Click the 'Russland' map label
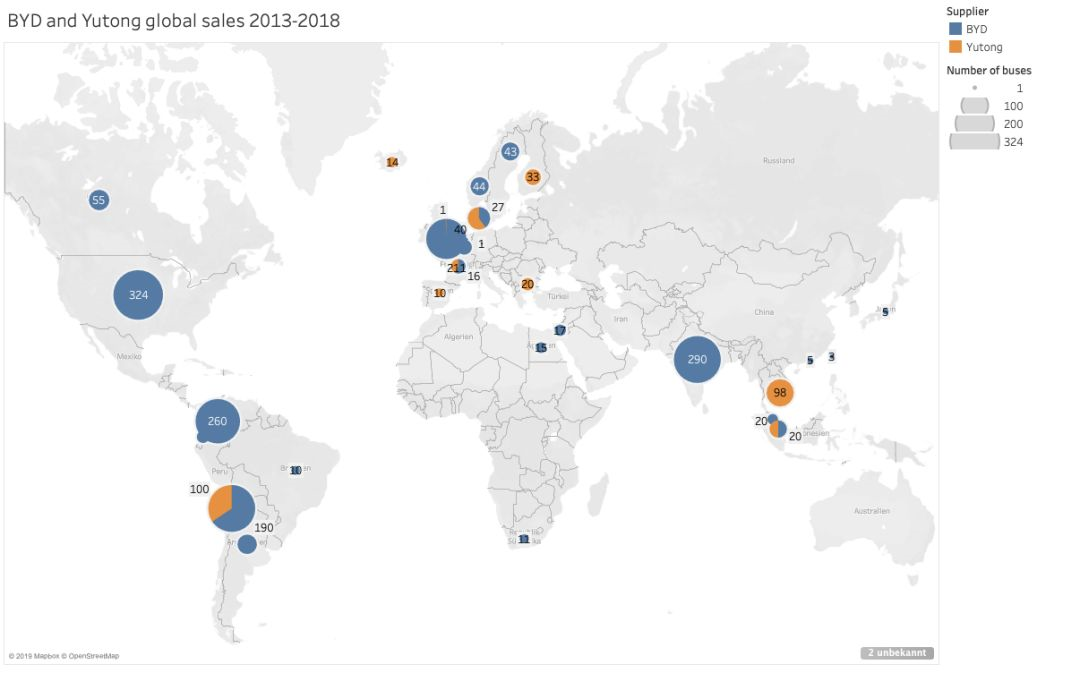 point(779,161)
